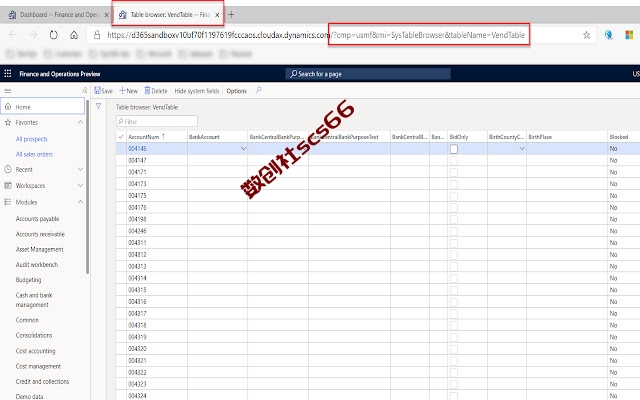Toggle BidOnly checkbox for account 004175
This screenshot has height=400, width=640.
click(454, 196)
